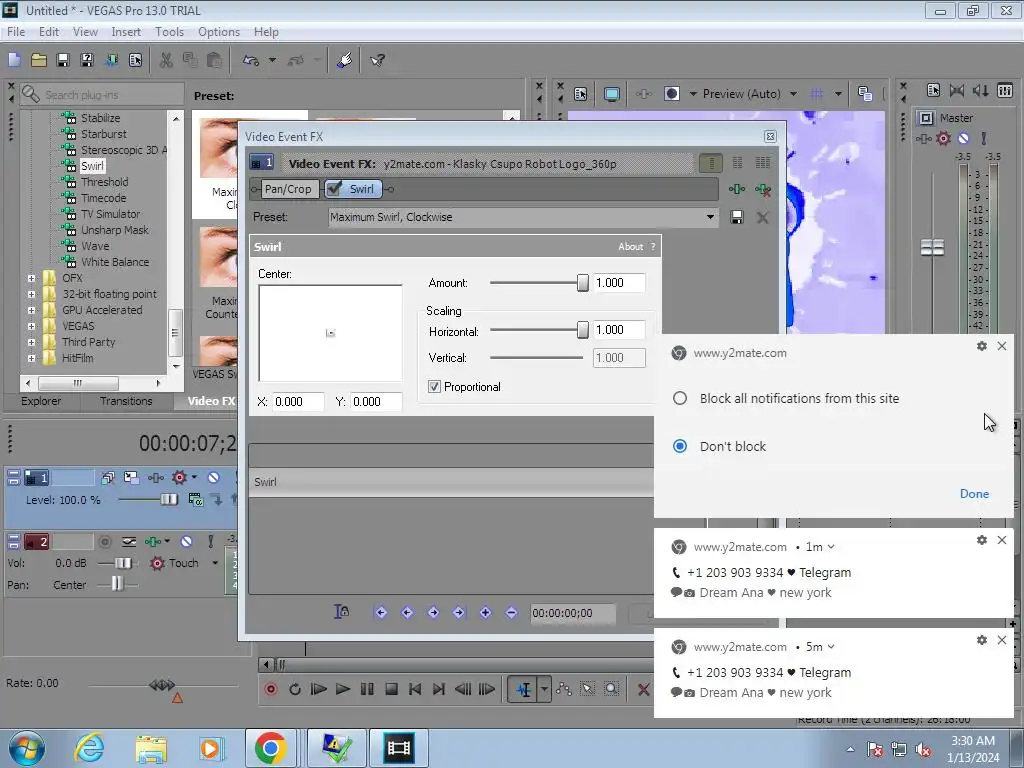Screen dimensions: 1024x768
Task: Remove selected plug-in from the chain
Action: tap(762, 189)
